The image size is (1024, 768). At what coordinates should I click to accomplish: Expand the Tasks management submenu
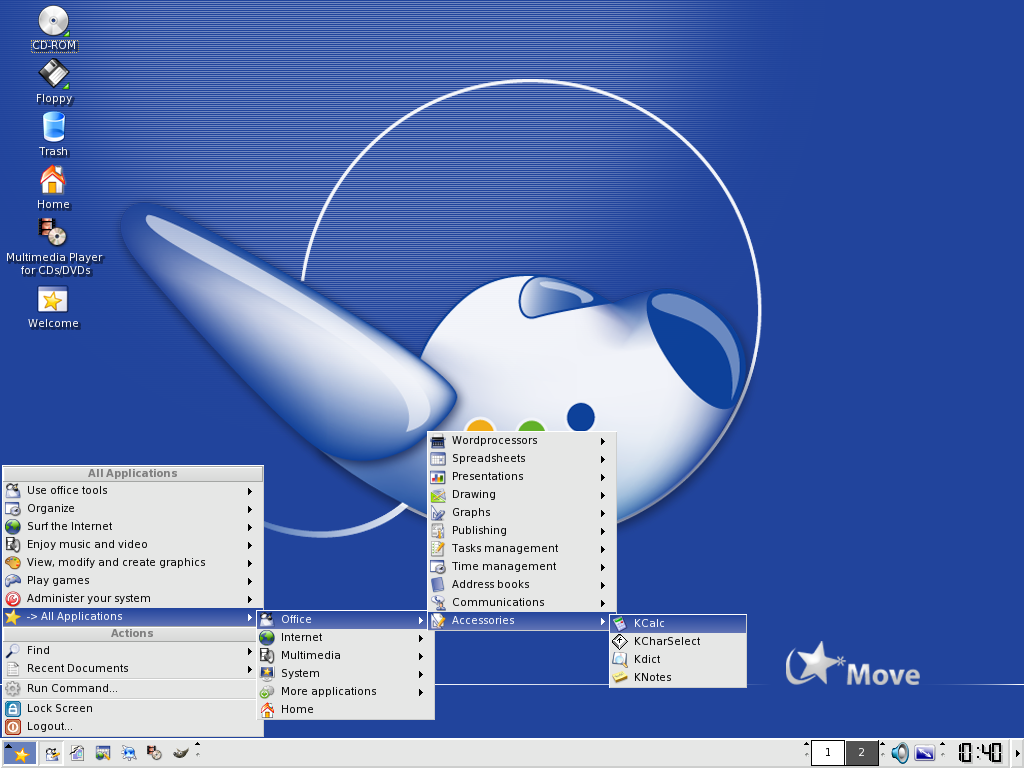click(521, 549)
